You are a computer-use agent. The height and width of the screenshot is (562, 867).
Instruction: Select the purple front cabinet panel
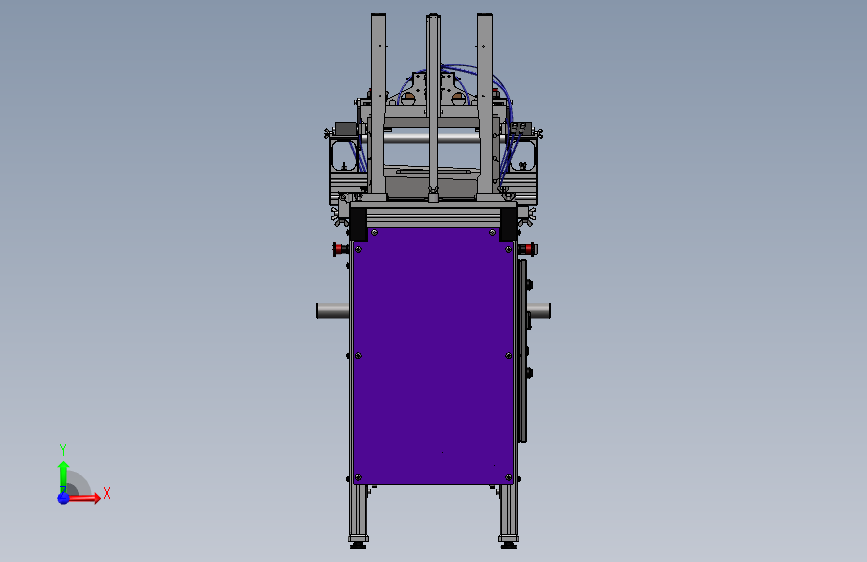(x=433, y=356)
